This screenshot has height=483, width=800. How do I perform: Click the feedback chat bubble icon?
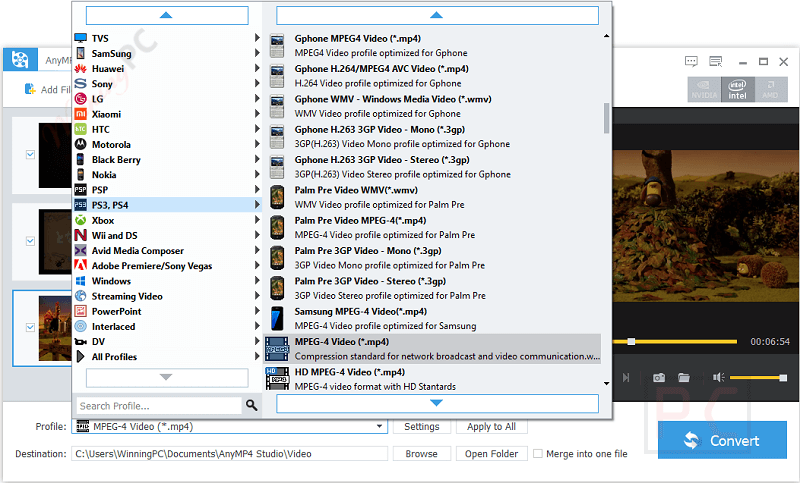tap(691, 62)
